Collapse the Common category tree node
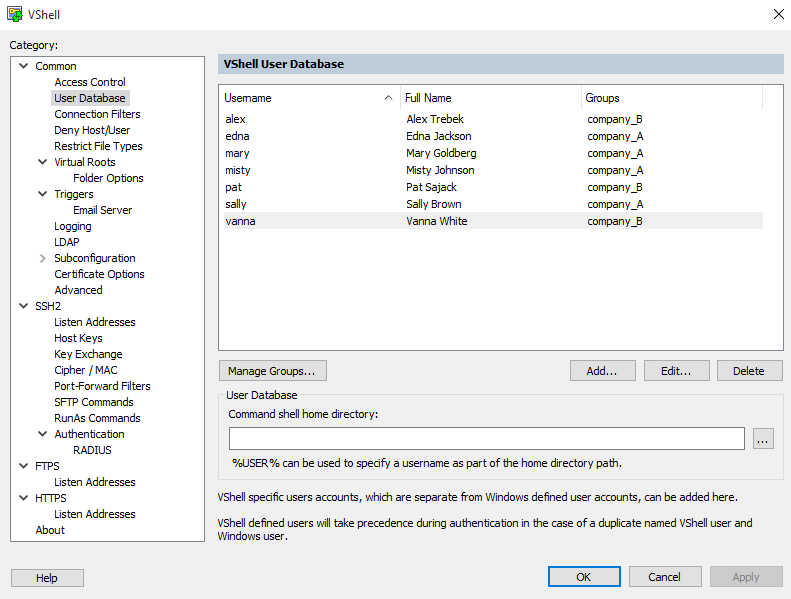 click(x=23, y=66)
